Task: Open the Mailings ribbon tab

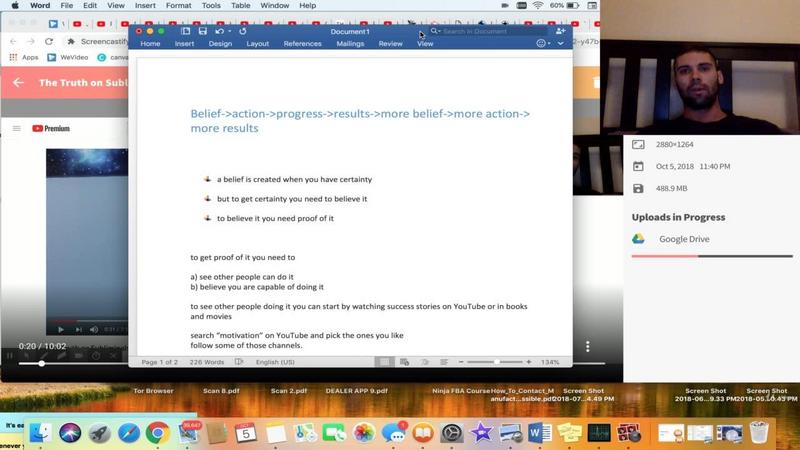Action: point(351,44)
